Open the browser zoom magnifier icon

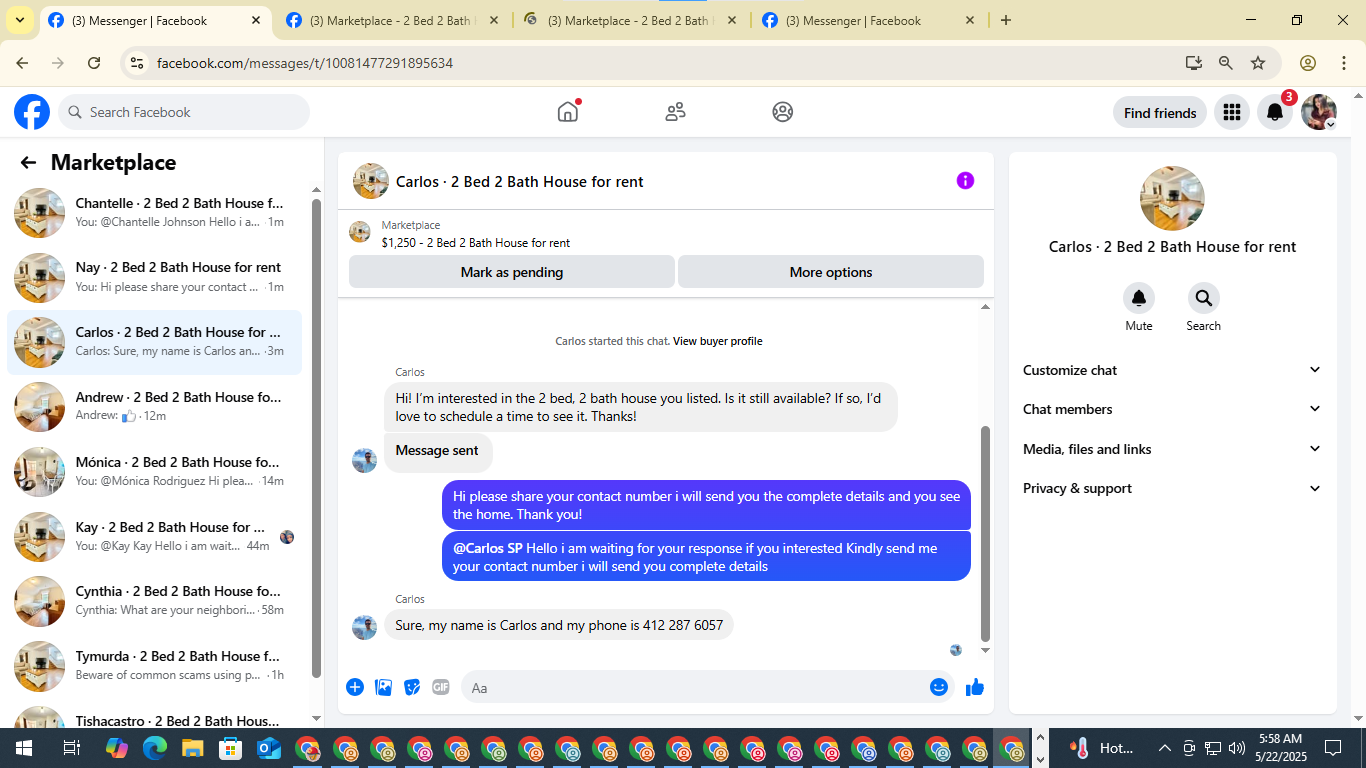coord(1226,63)
